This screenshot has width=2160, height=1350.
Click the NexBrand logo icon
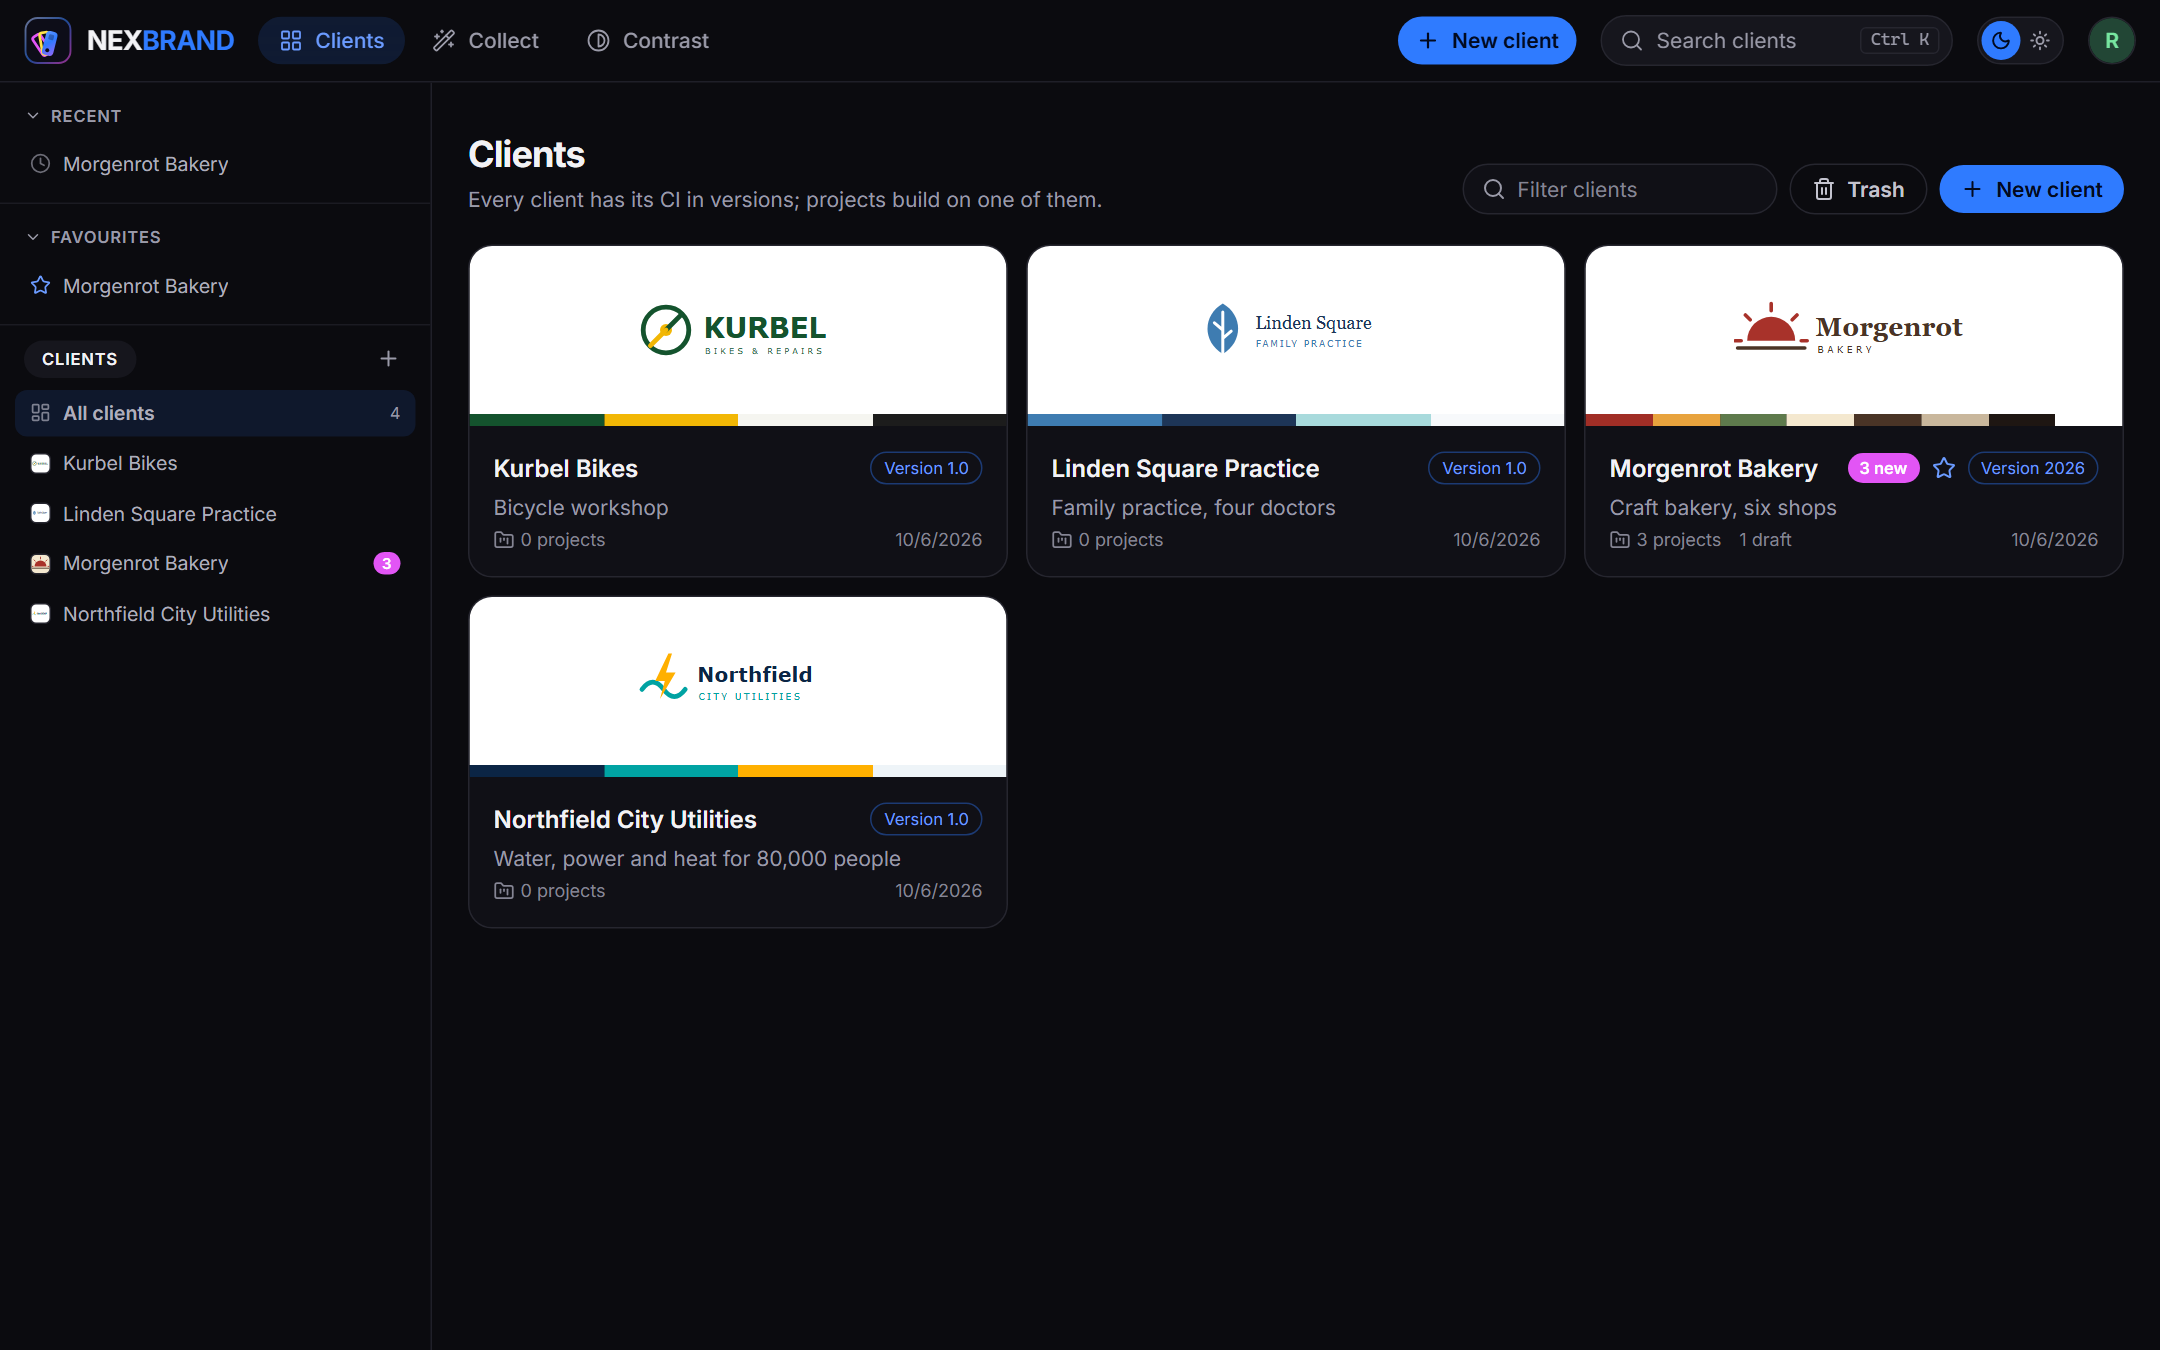coord(47,41)
